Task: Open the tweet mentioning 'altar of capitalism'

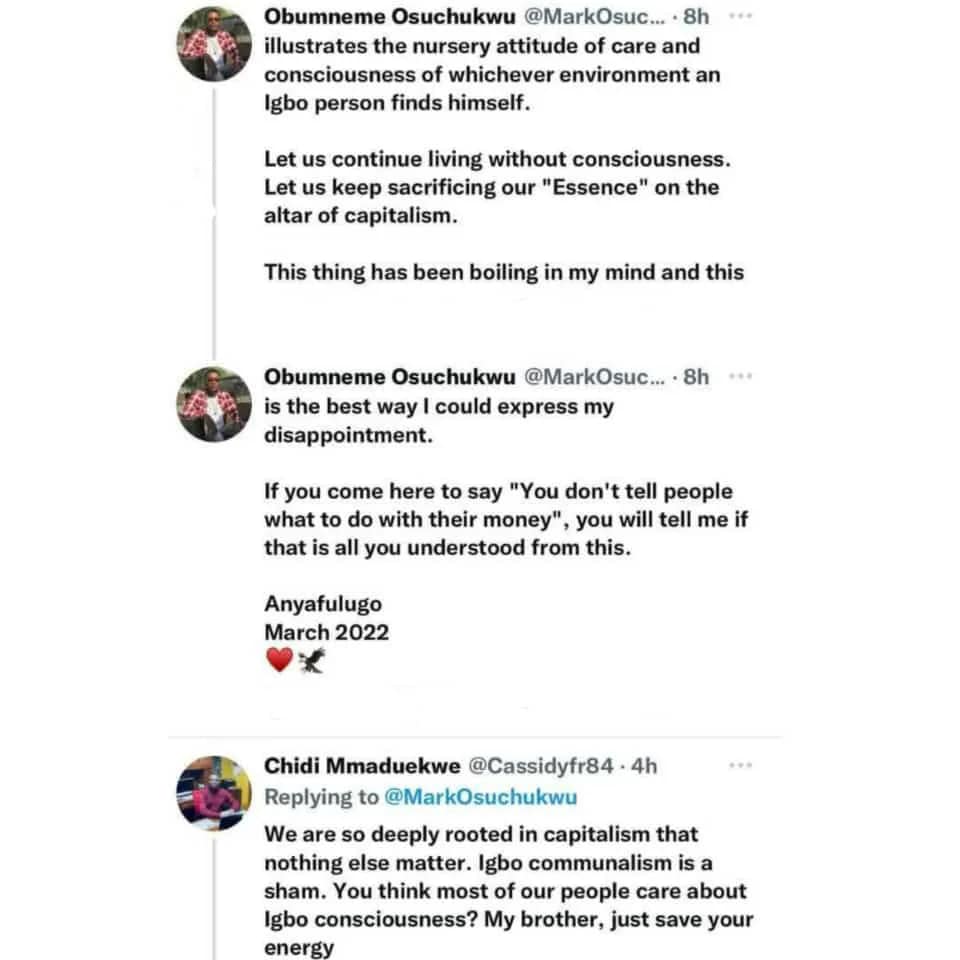Action: coord(490,187)
